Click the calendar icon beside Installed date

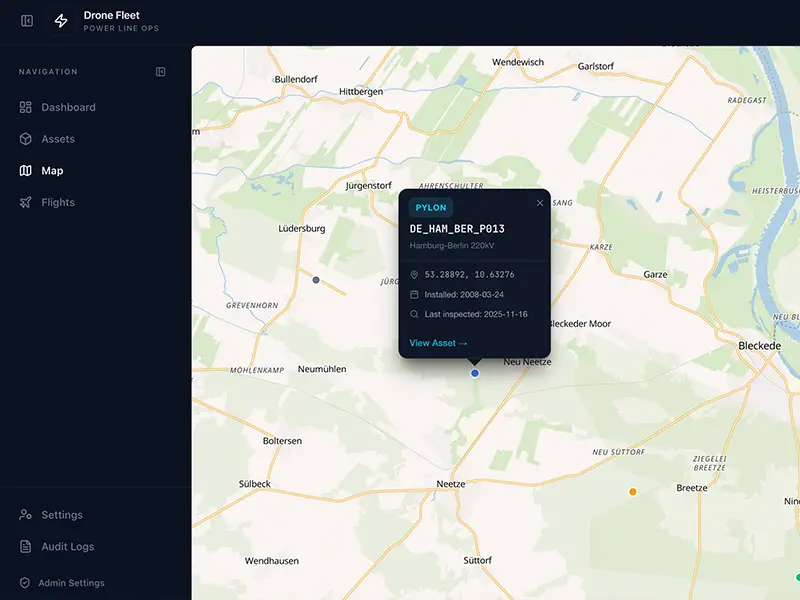(x=415, y=294)
